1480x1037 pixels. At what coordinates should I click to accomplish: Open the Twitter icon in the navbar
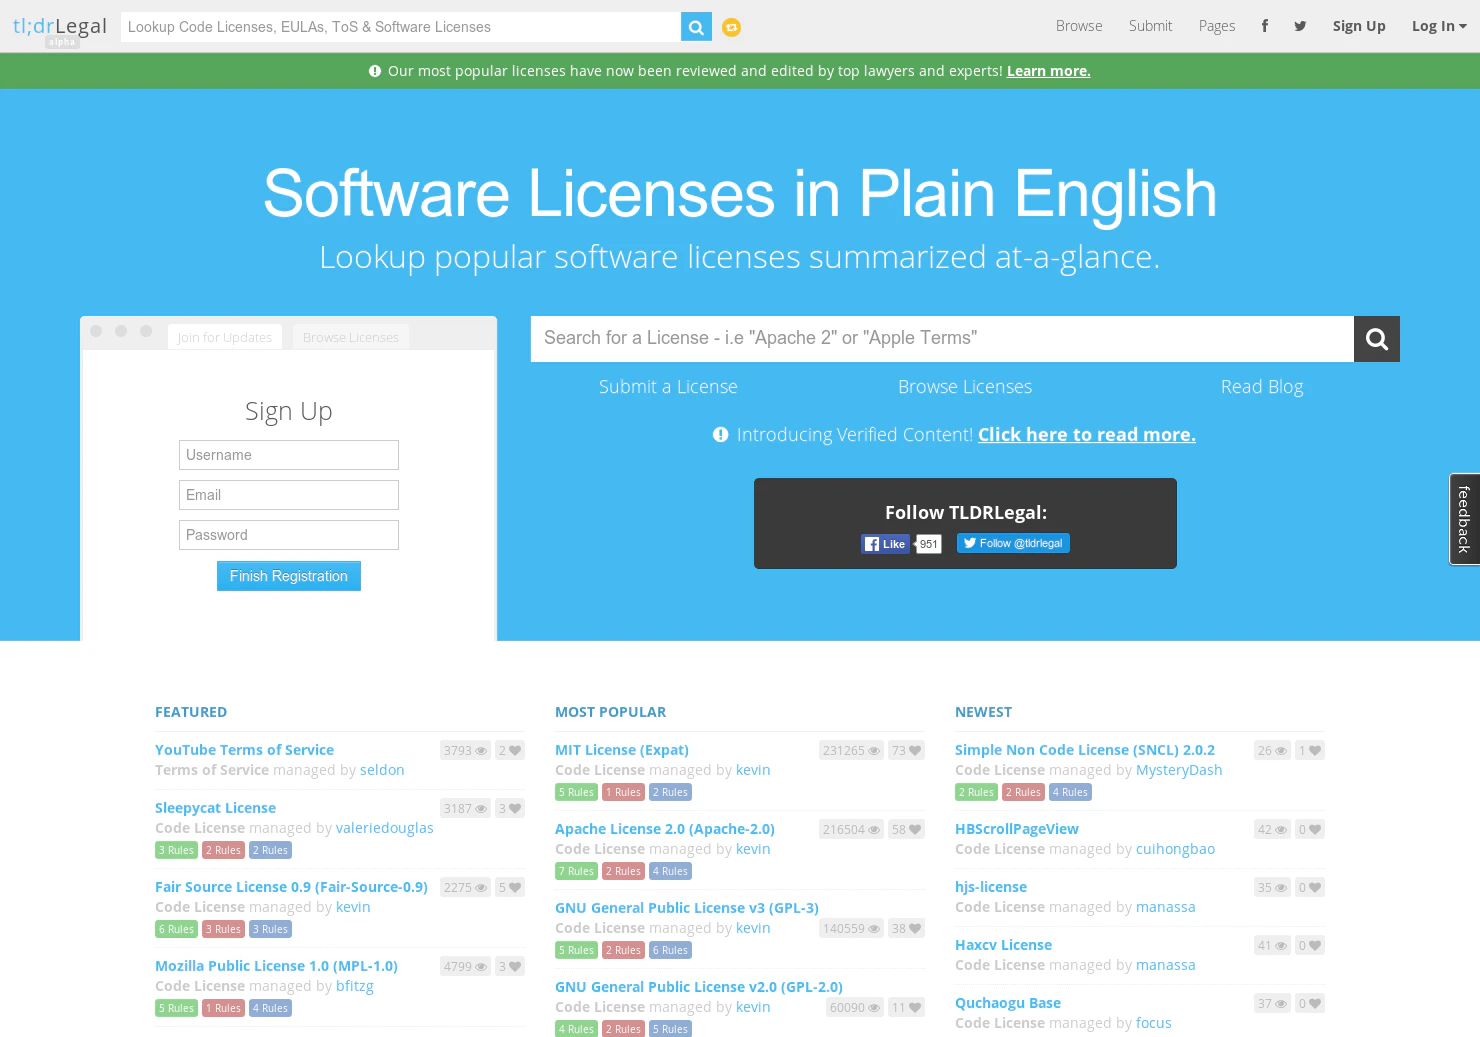click(1300, 26)
